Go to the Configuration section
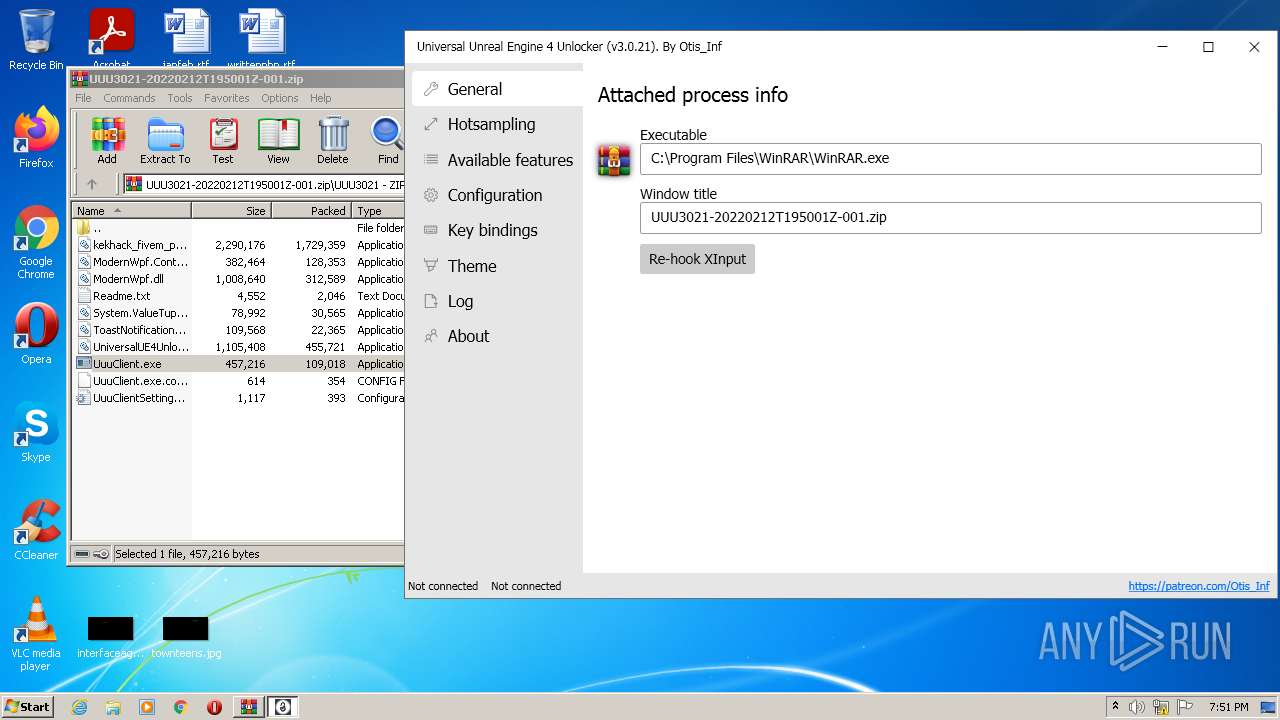This screenshot has width=1280, height=720. click(x=497, y=195)
